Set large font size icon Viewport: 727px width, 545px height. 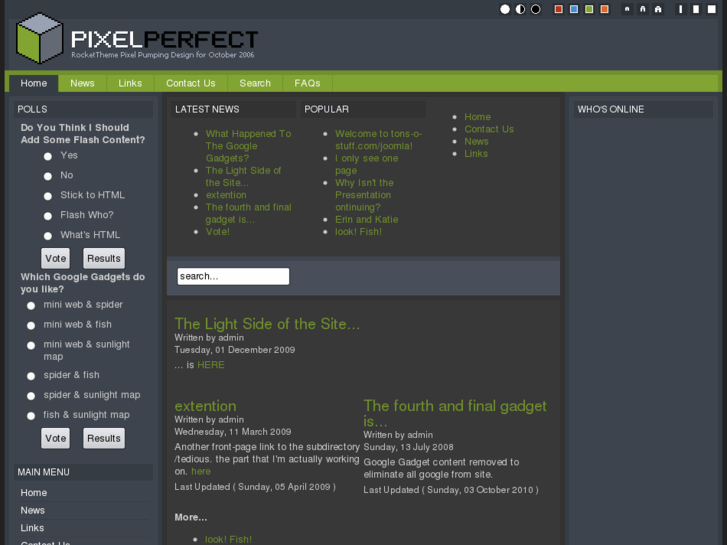click(x=658, y=9)
